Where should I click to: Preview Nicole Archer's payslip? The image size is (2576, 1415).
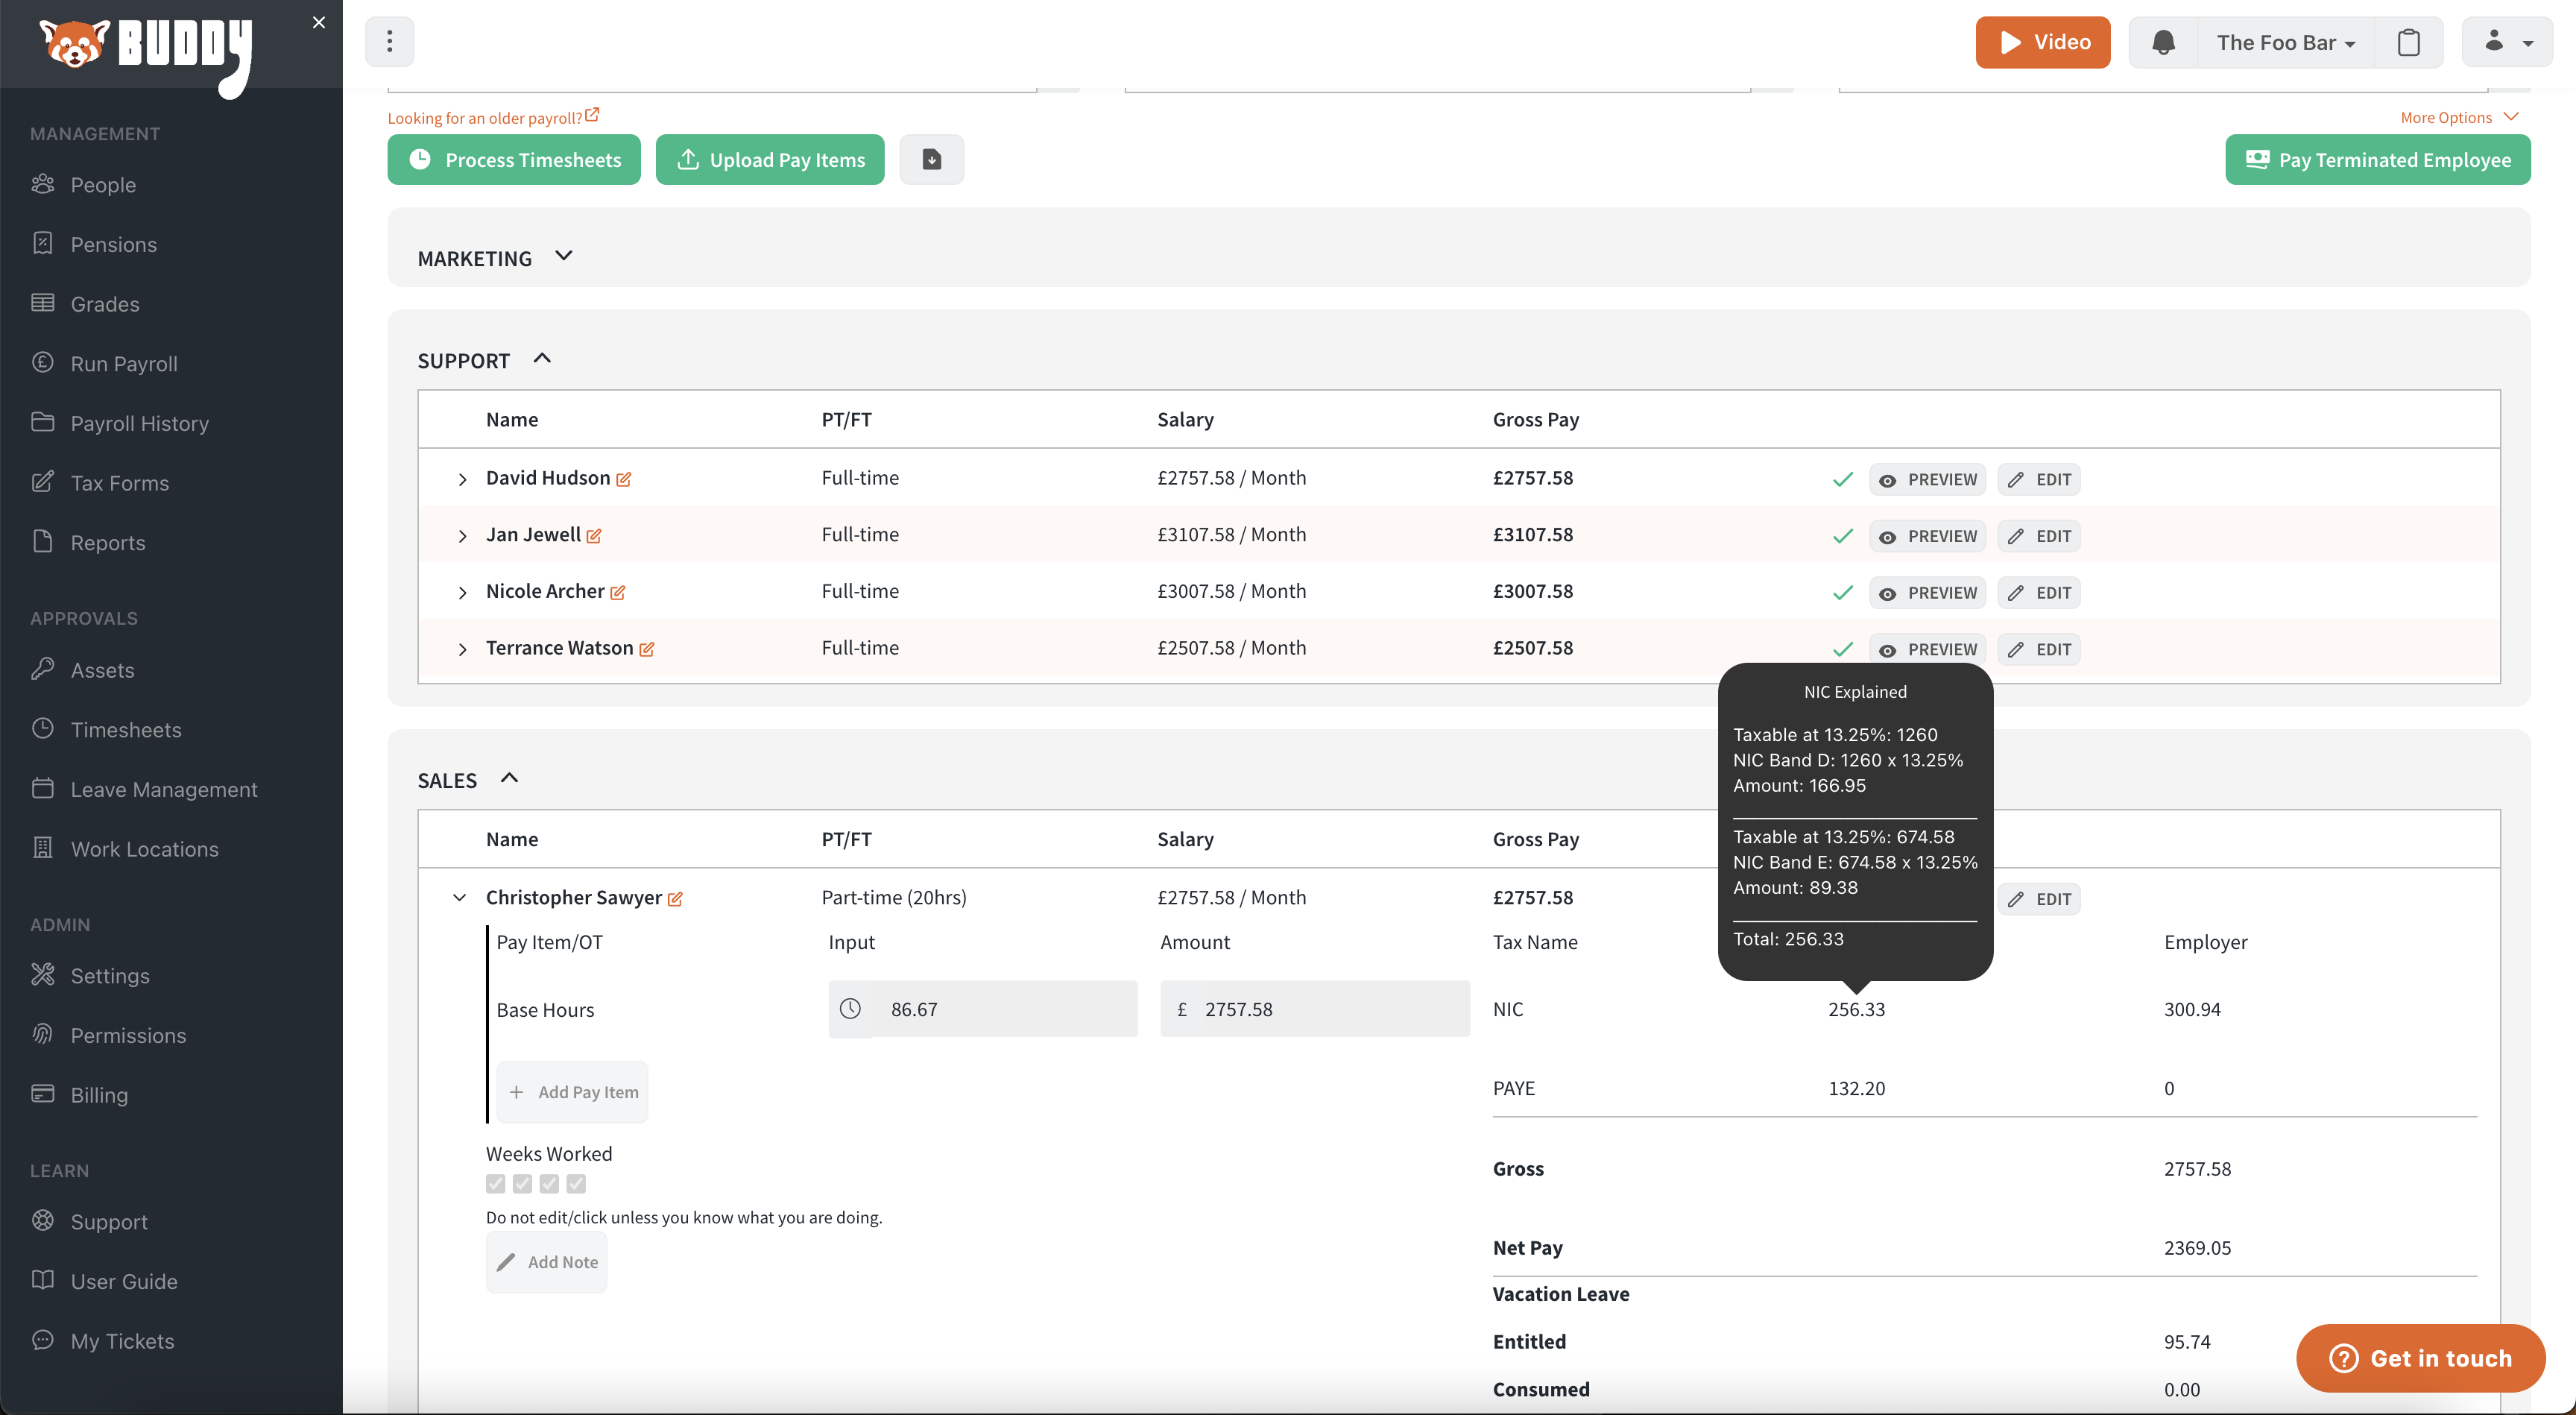click(x=1928, y=593)
